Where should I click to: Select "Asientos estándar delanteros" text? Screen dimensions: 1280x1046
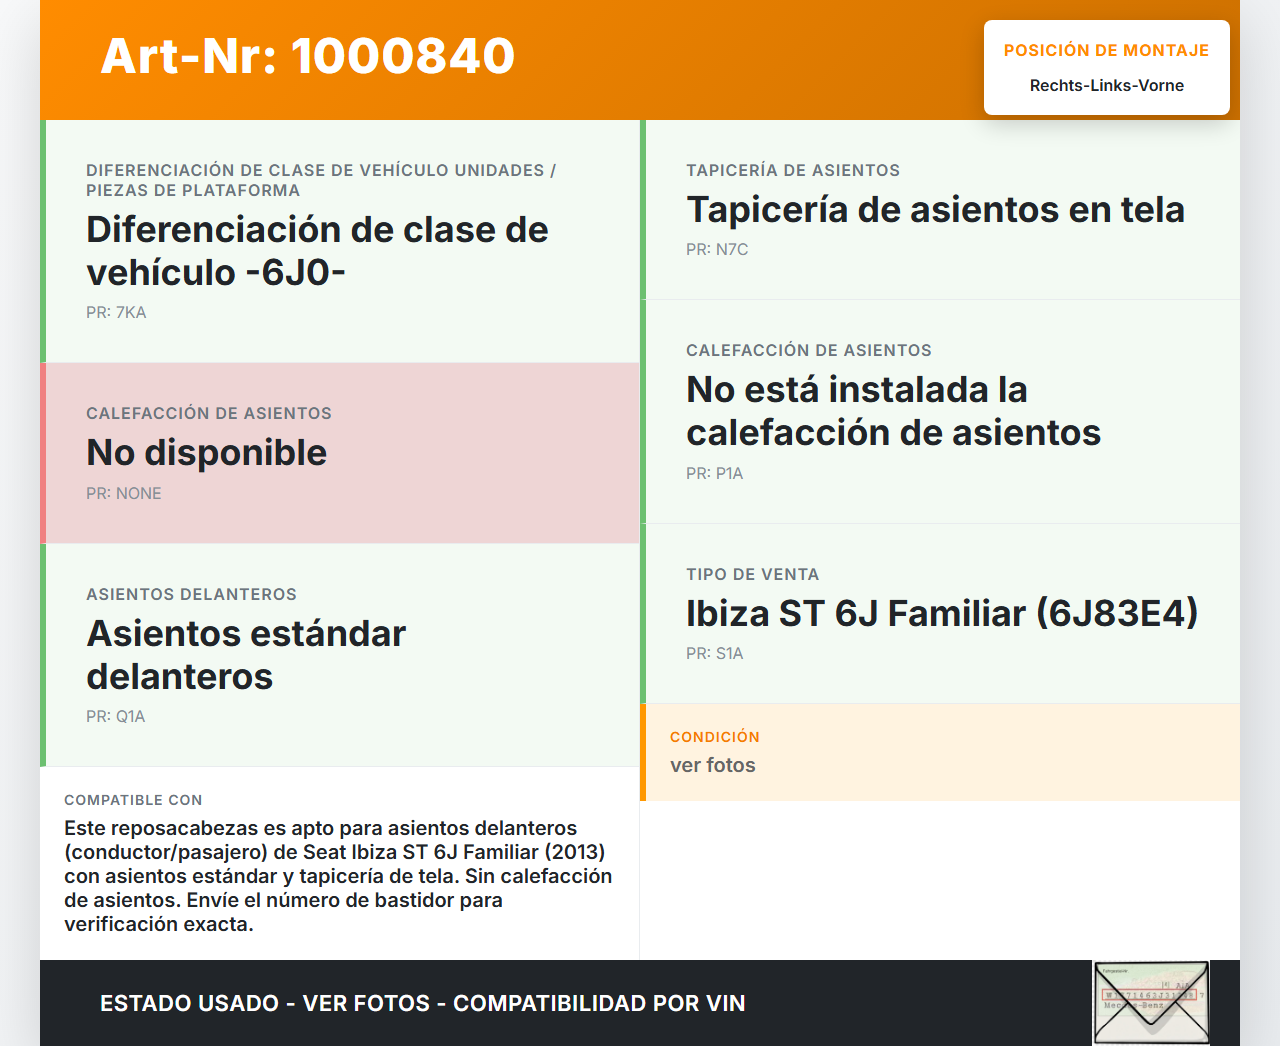click(246, 655)
